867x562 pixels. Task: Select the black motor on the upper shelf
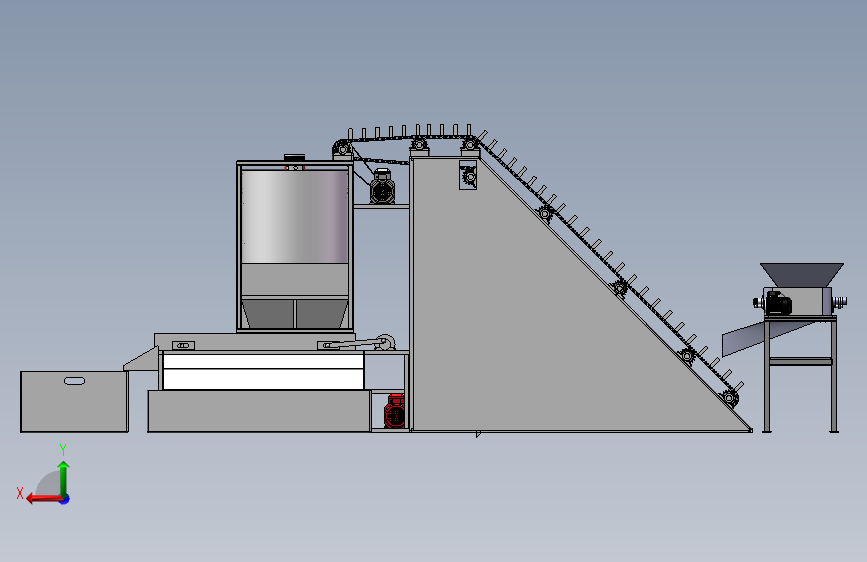(x=382, y=186)
